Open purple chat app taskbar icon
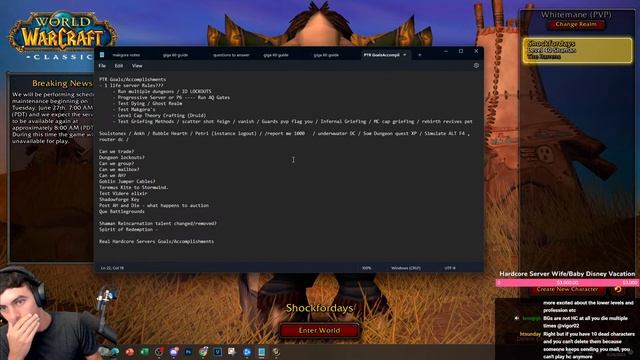Image resolution: width=640 pixels, height=360 pixels. click(x=174, y=352)
